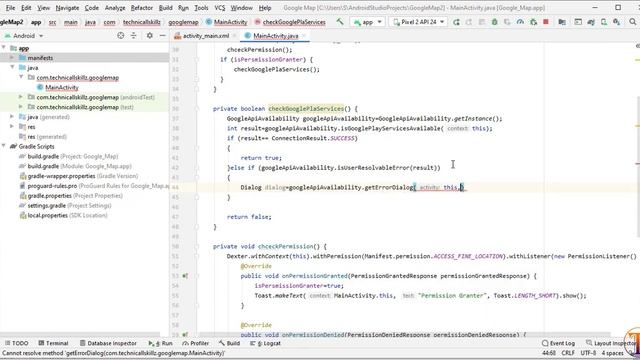This screenshot has width=640, height=360.
Task: Open the Tools menu
Action: pyautogui.click(x=201, y=8)
